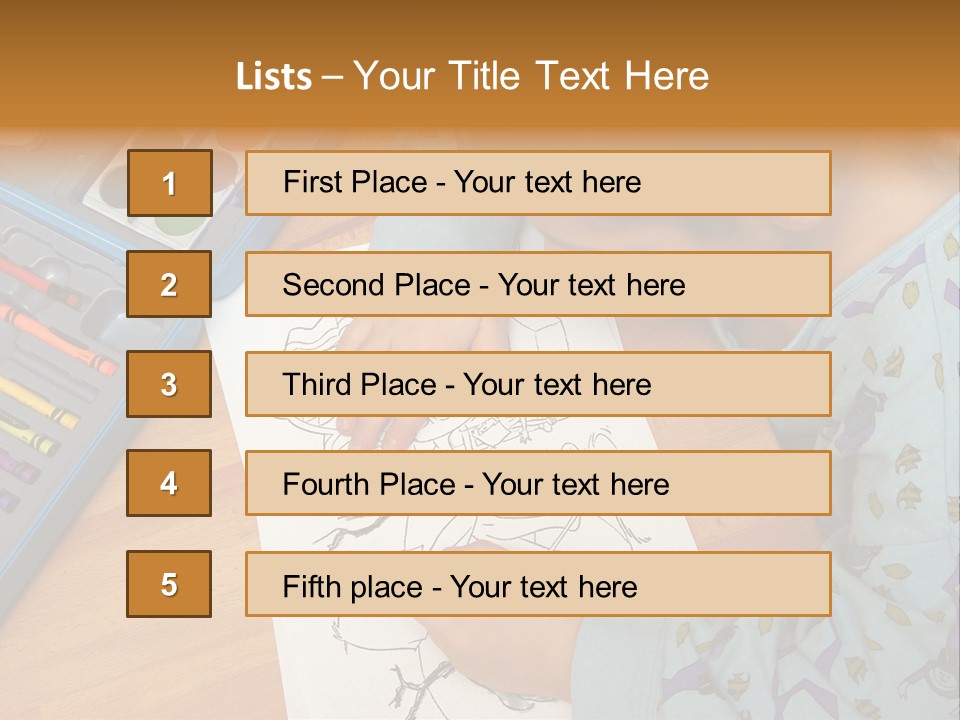Click the number 1 box

(x=169, y=183)
